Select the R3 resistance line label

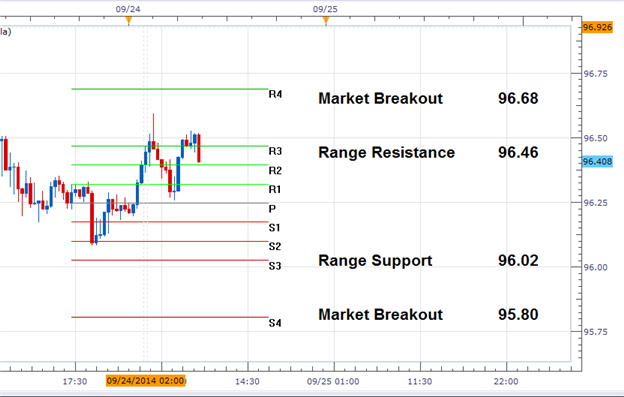coord(275,151)
